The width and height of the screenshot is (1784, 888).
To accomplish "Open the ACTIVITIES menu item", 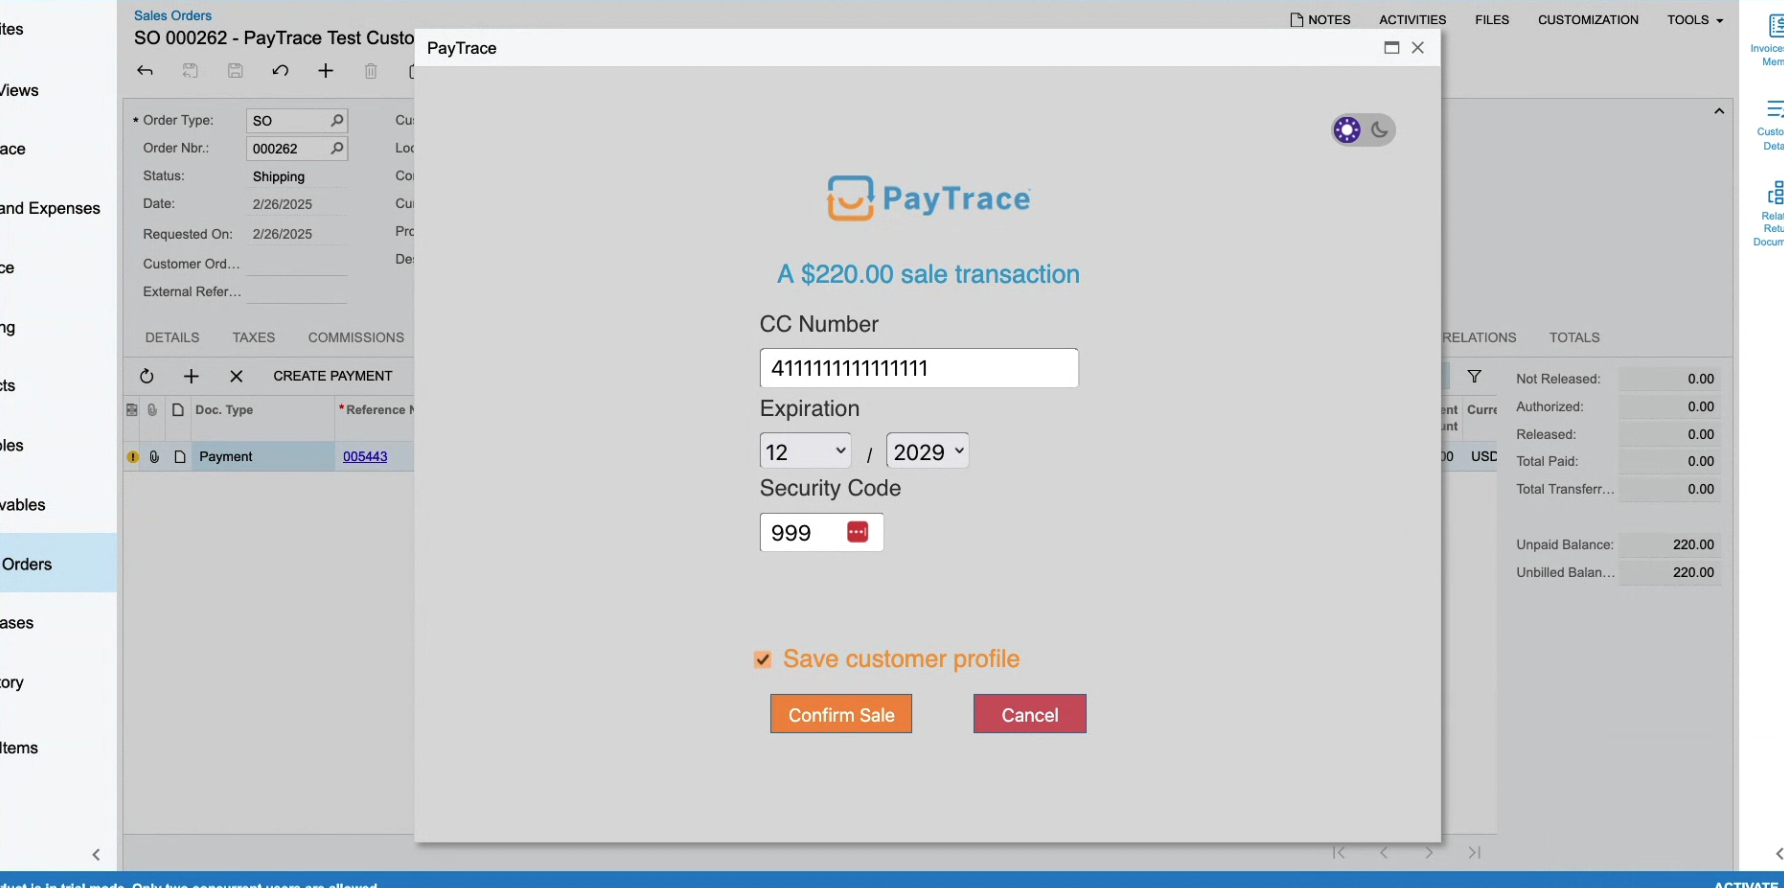I will pyautogui.click(x=1412, y=20).
